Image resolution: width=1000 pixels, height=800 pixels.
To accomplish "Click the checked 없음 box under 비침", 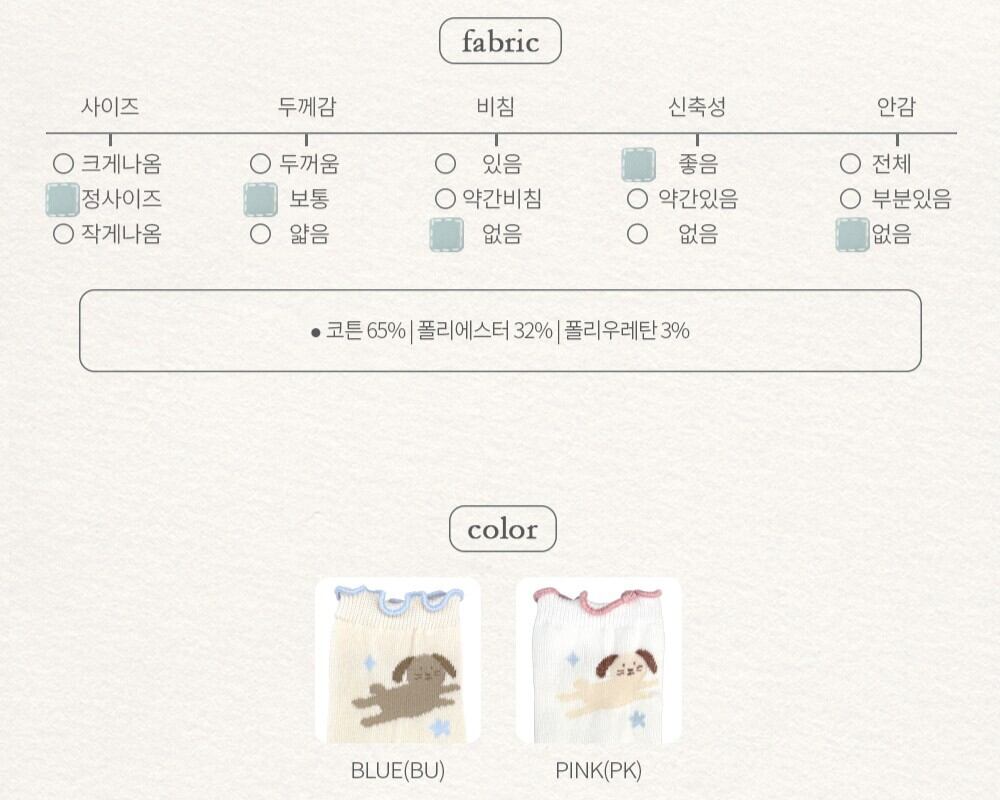I will point(446,235).
